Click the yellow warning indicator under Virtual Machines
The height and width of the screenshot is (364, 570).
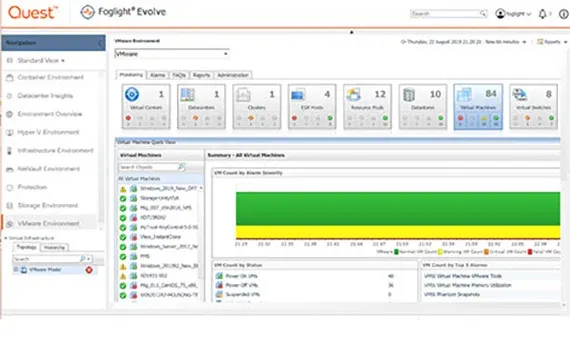coord(484,118)
